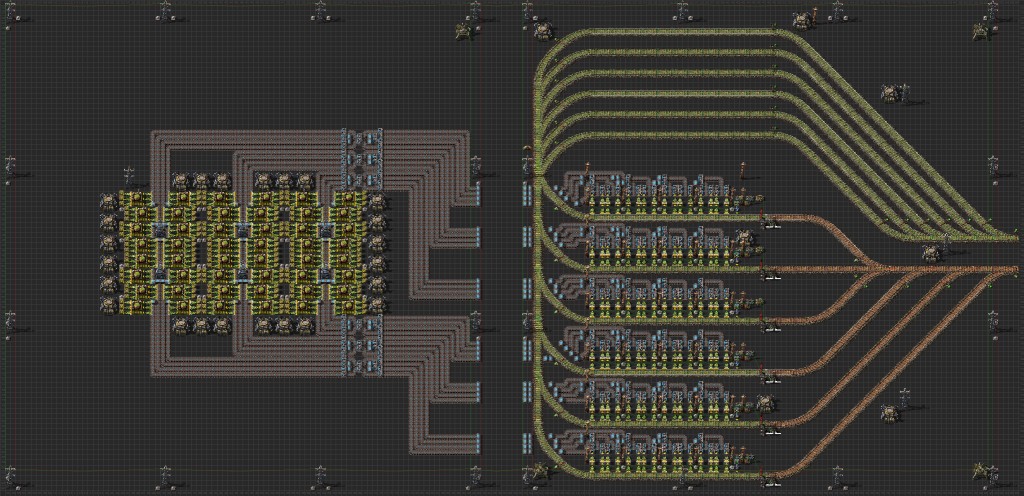Click the lower-right blue beacon in the machine array
This screenshot has height=496, width=1024.
(326, 274)
